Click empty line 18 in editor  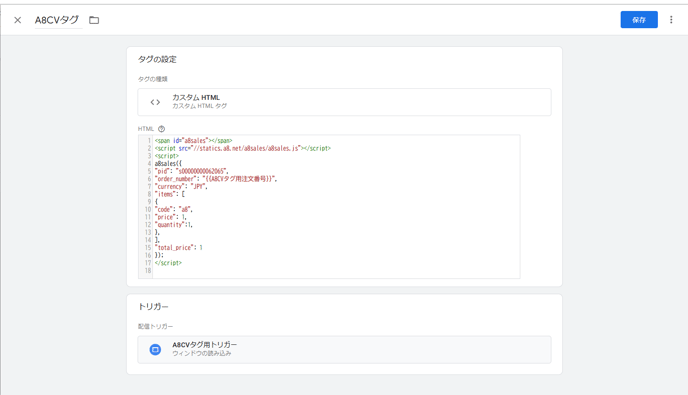336,270
